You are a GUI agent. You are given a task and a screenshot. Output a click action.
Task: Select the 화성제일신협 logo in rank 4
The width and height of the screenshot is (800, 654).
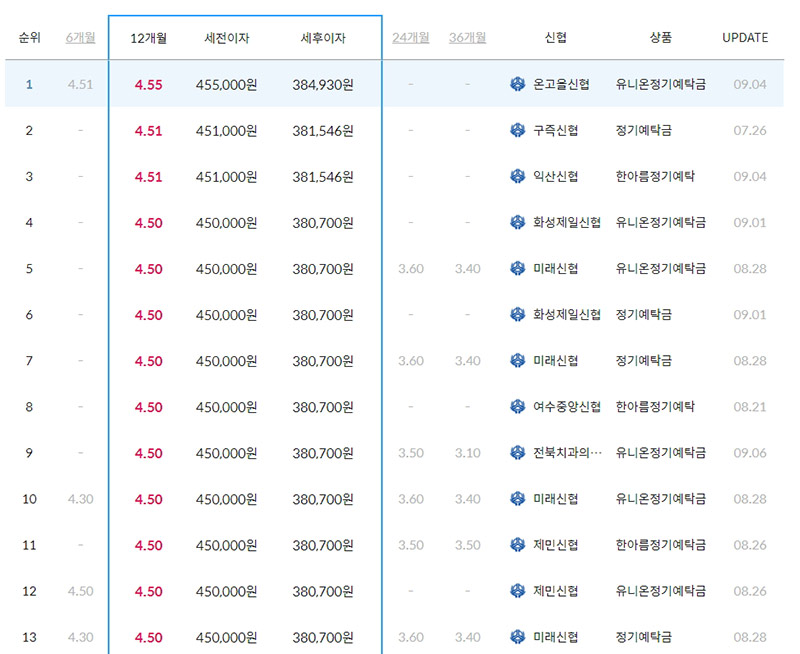(x=516, y=222)
